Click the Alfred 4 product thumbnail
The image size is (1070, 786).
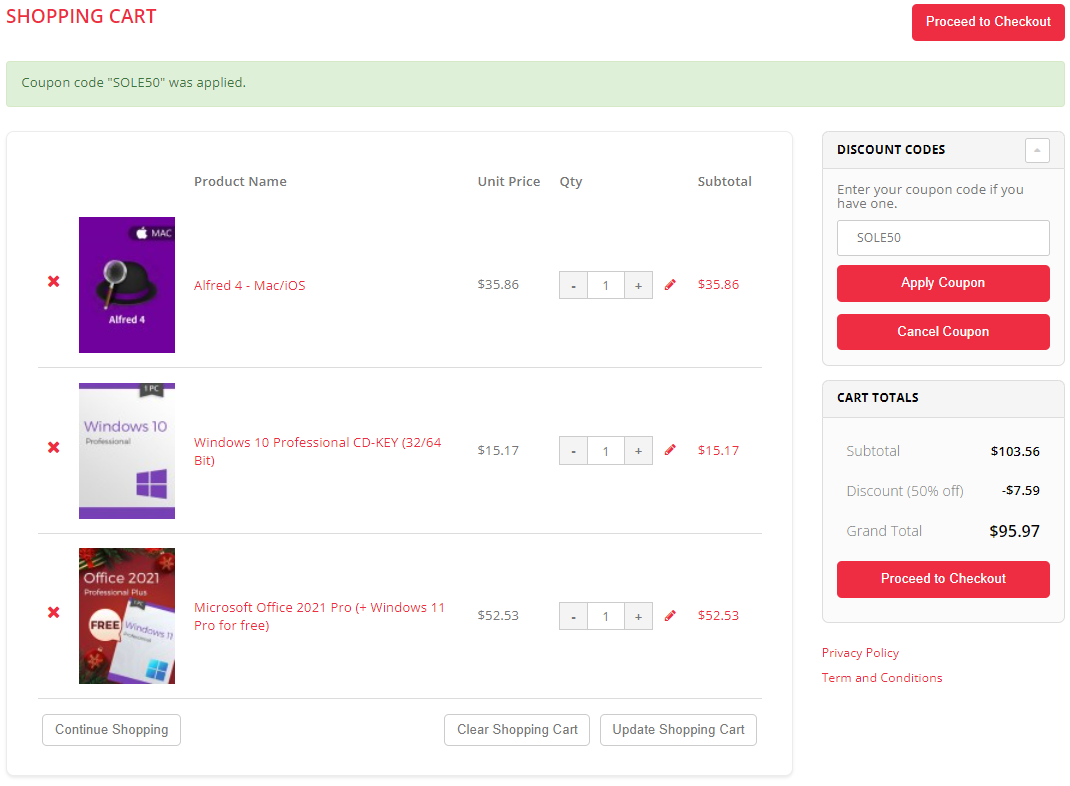pyautogui.click(x=127, y=285)
